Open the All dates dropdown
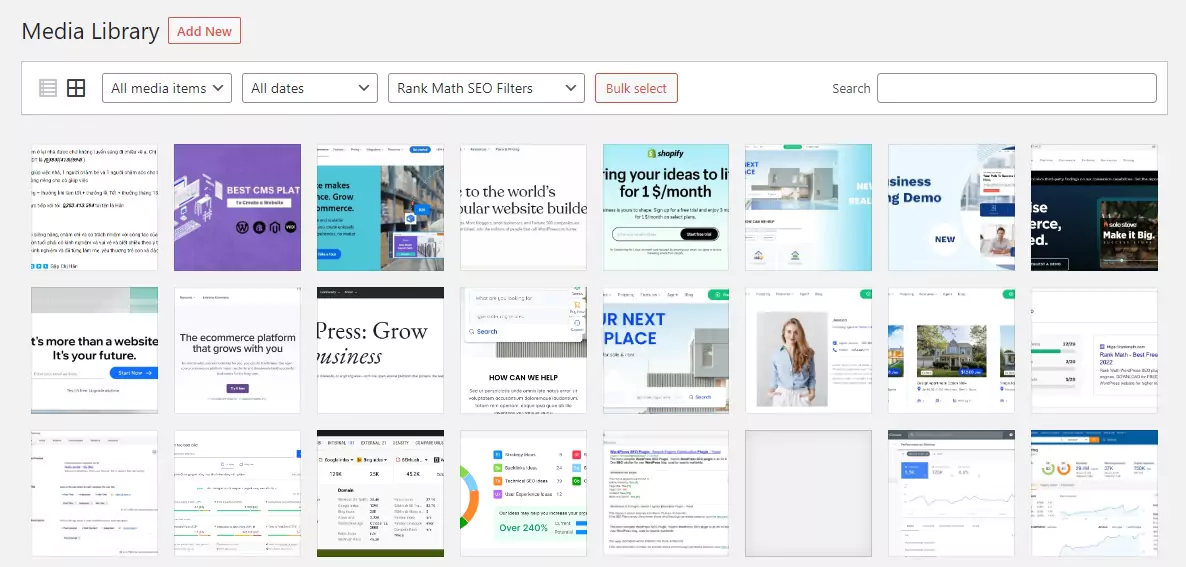The height and width of the screenshot is (567, 1186). click(x=310, y=88)
